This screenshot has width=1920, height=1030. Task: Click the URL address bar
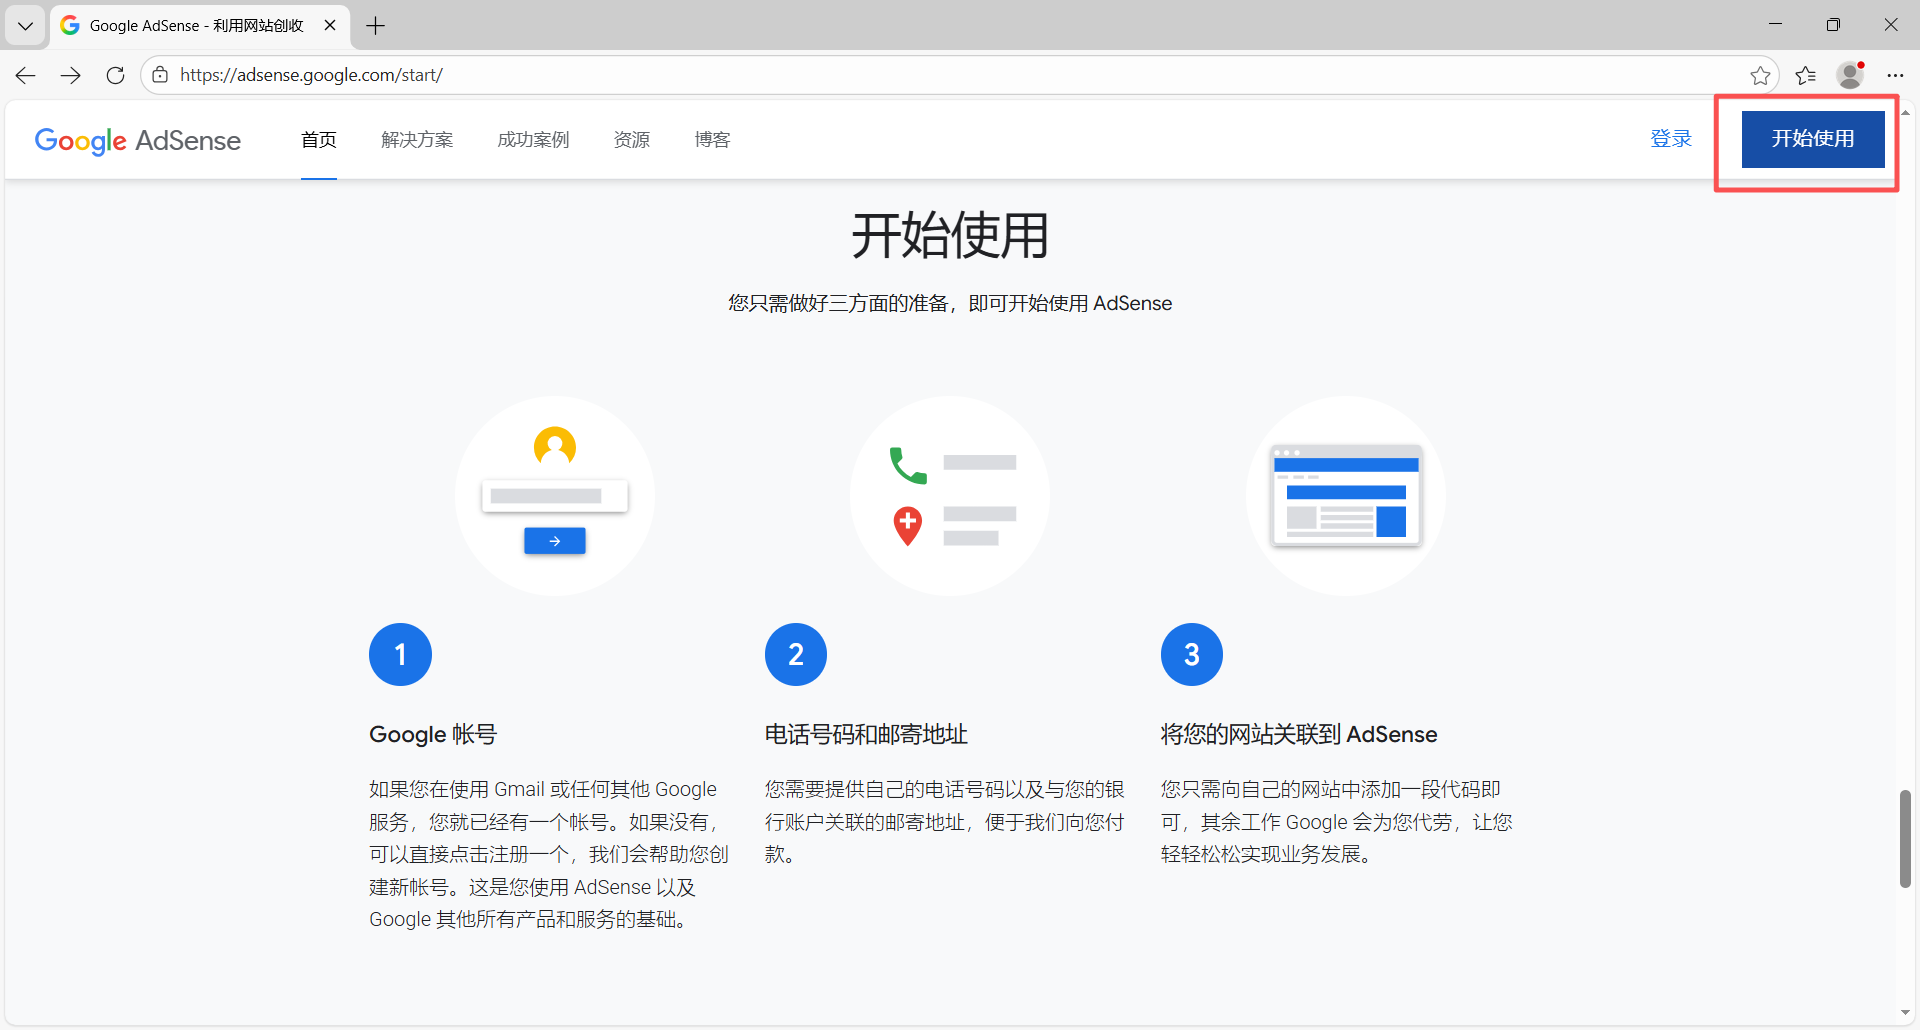[x=900, y=75]
